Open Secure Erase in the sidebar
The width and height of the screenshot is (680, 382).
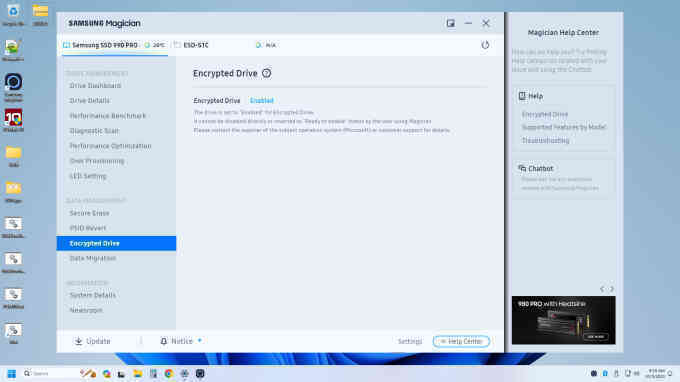click(x=90, y=213)
